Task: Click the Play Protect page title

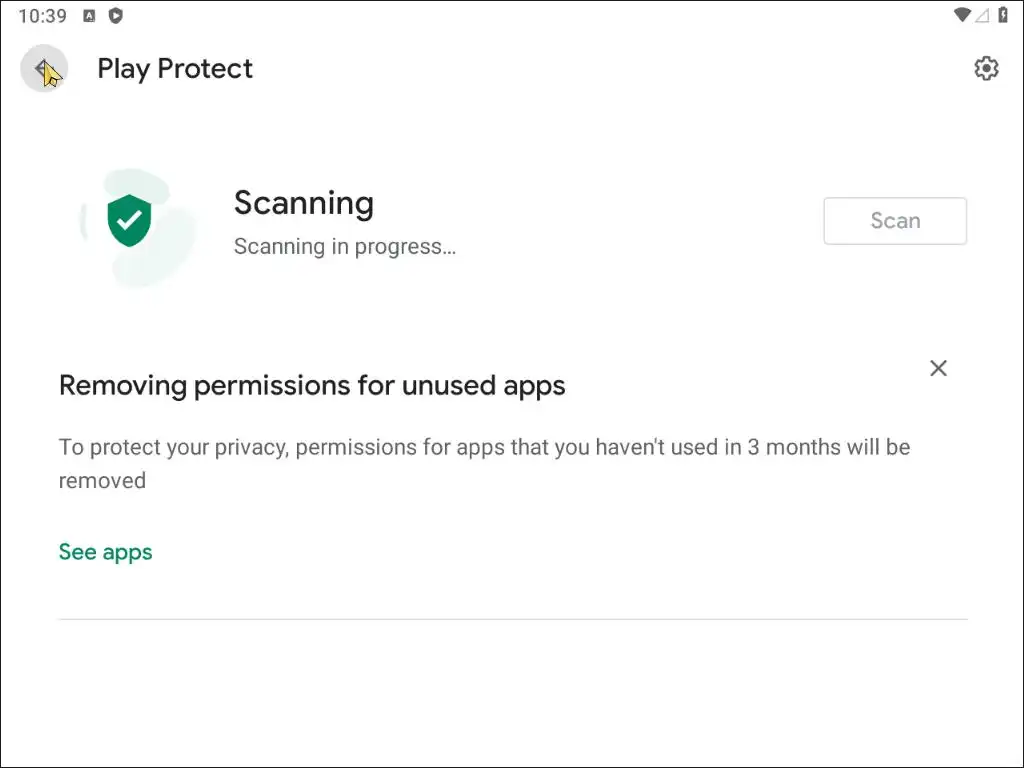Action: pos(175,68)
